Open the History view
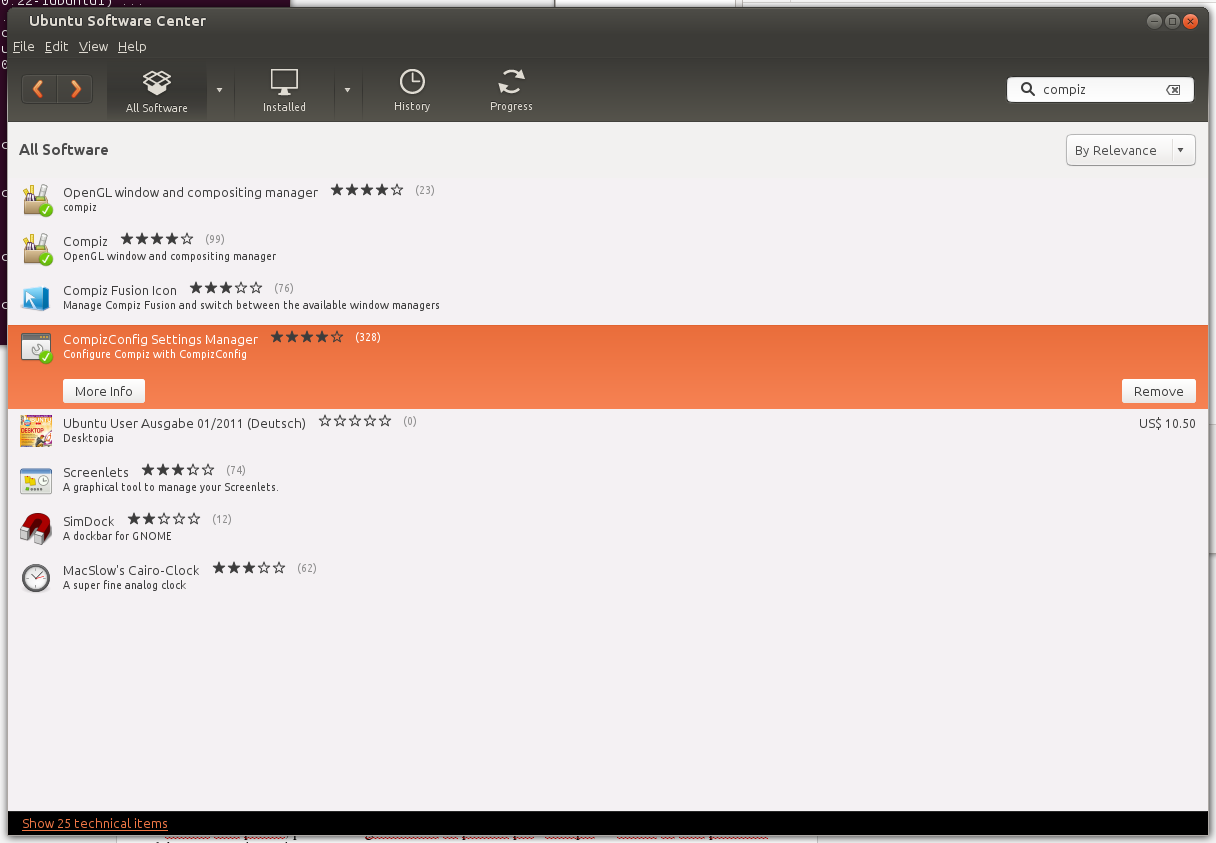Image resolution: width=1216 pixels, height=843 pixels. point(412,91)
